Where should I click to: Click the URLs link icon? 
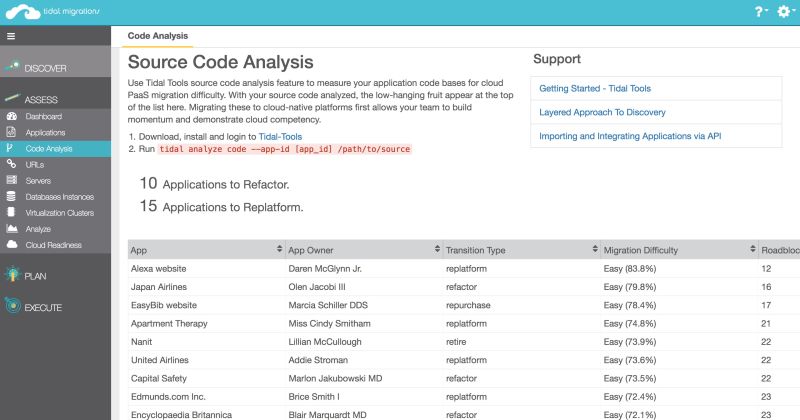pos(11,164)
